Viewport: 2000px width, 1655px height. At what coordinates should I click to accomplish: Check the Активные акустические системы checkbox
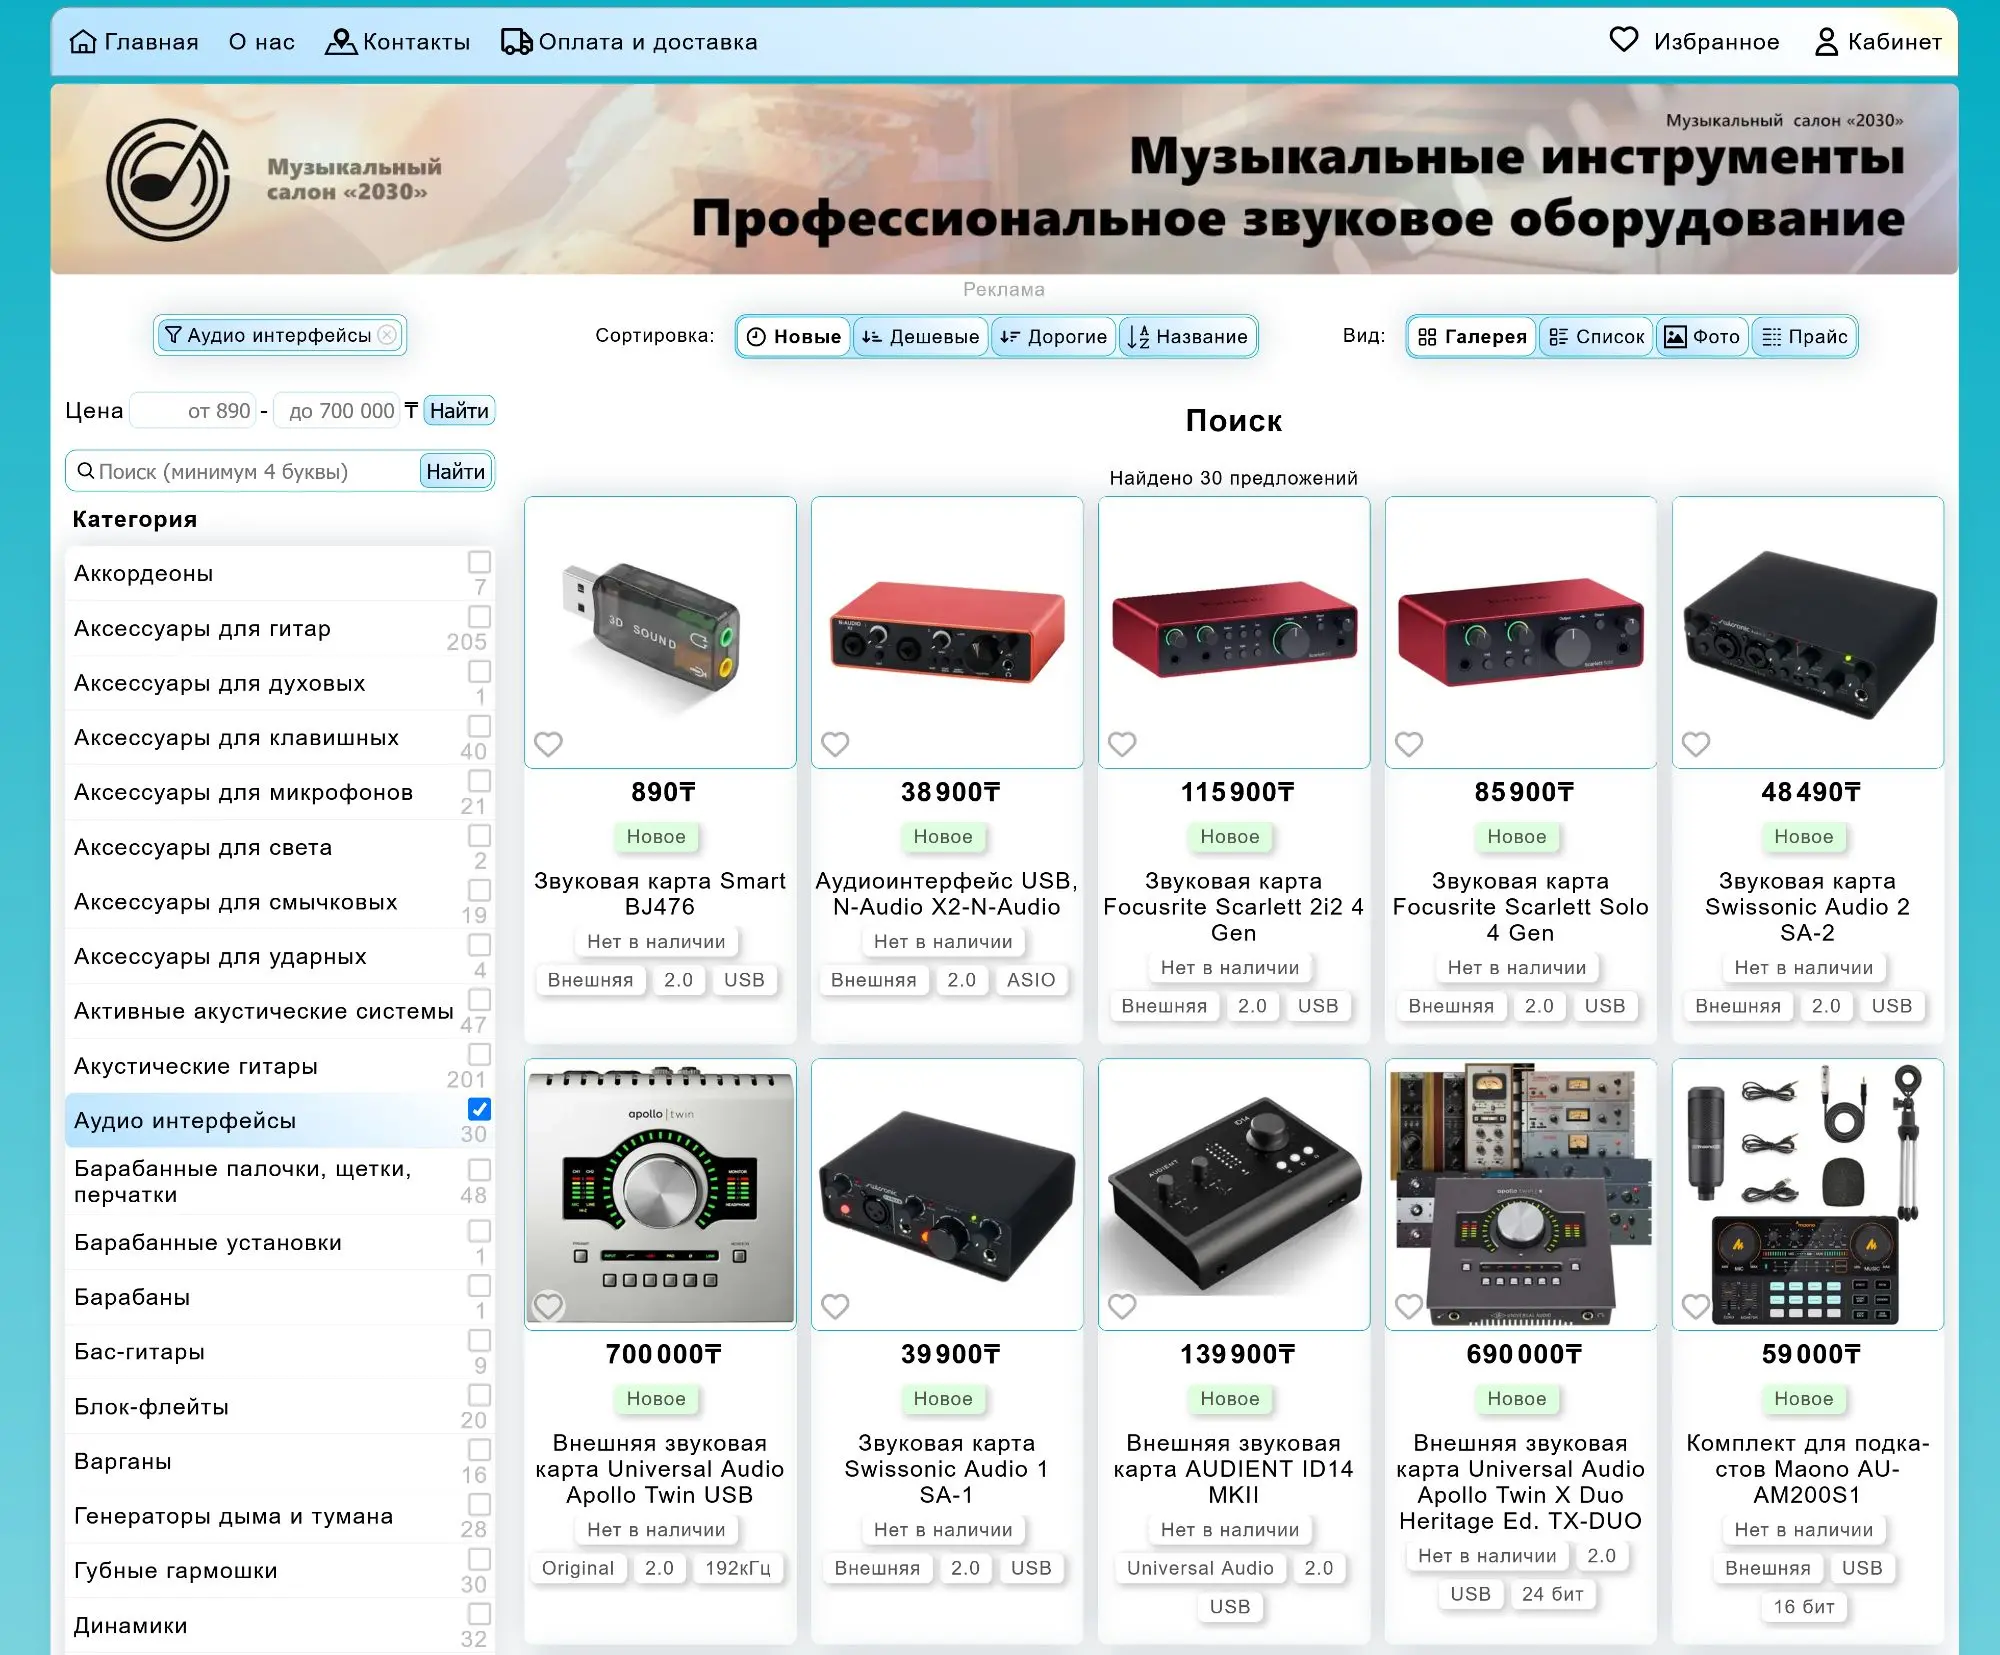pyautogui.click(x=480, y=999)
